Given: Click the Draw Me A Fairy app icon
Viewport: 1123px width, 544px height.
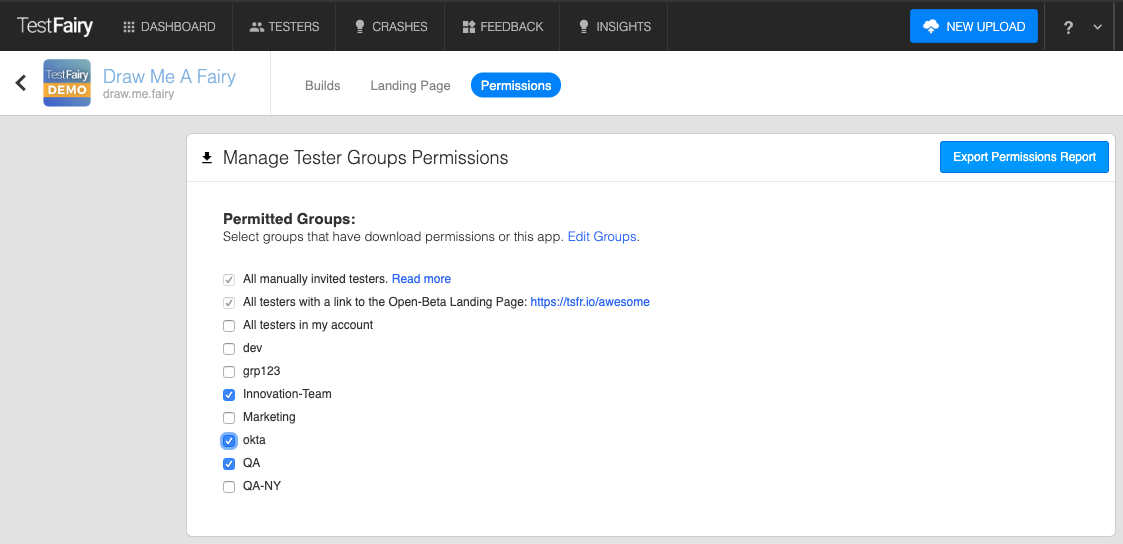Looking at the screenshot, I should click(x=67, y=83).
